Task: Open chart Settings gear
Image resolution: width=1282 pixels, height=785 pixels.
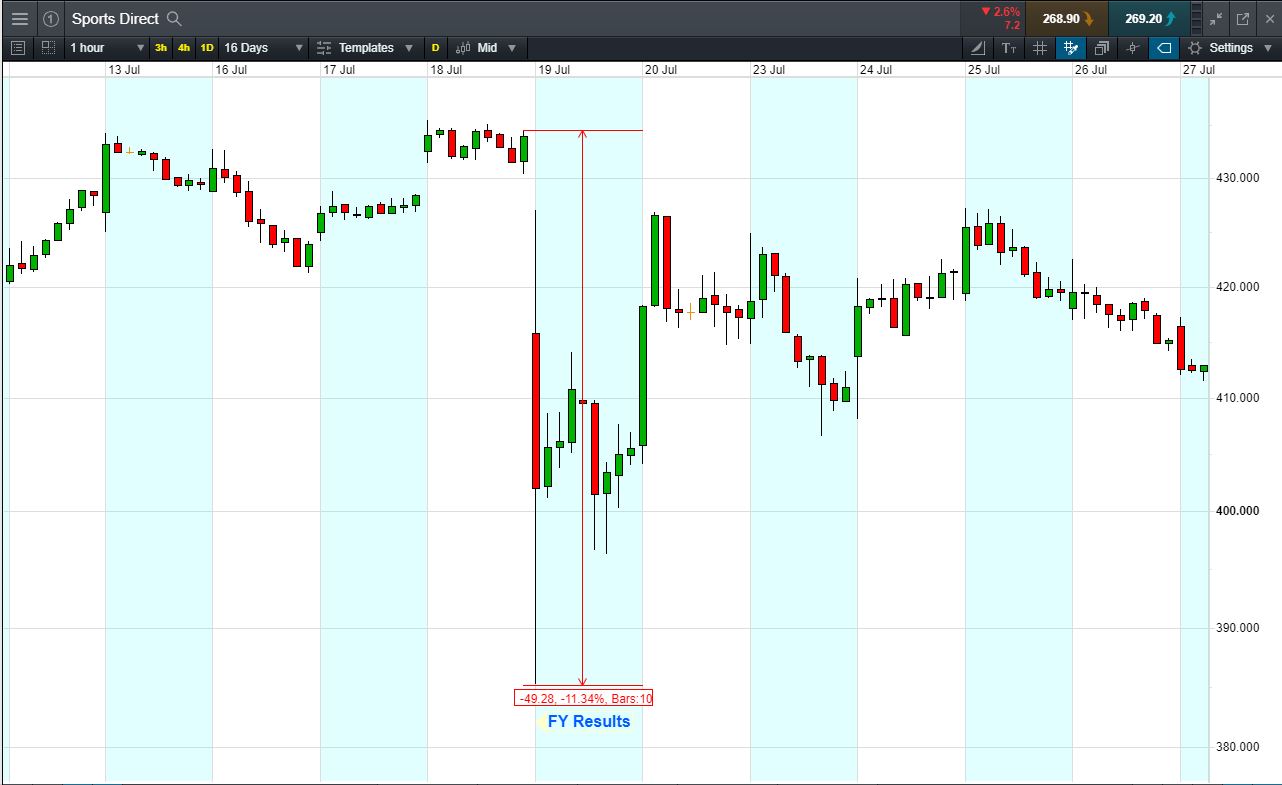Action: (1195, 48)
